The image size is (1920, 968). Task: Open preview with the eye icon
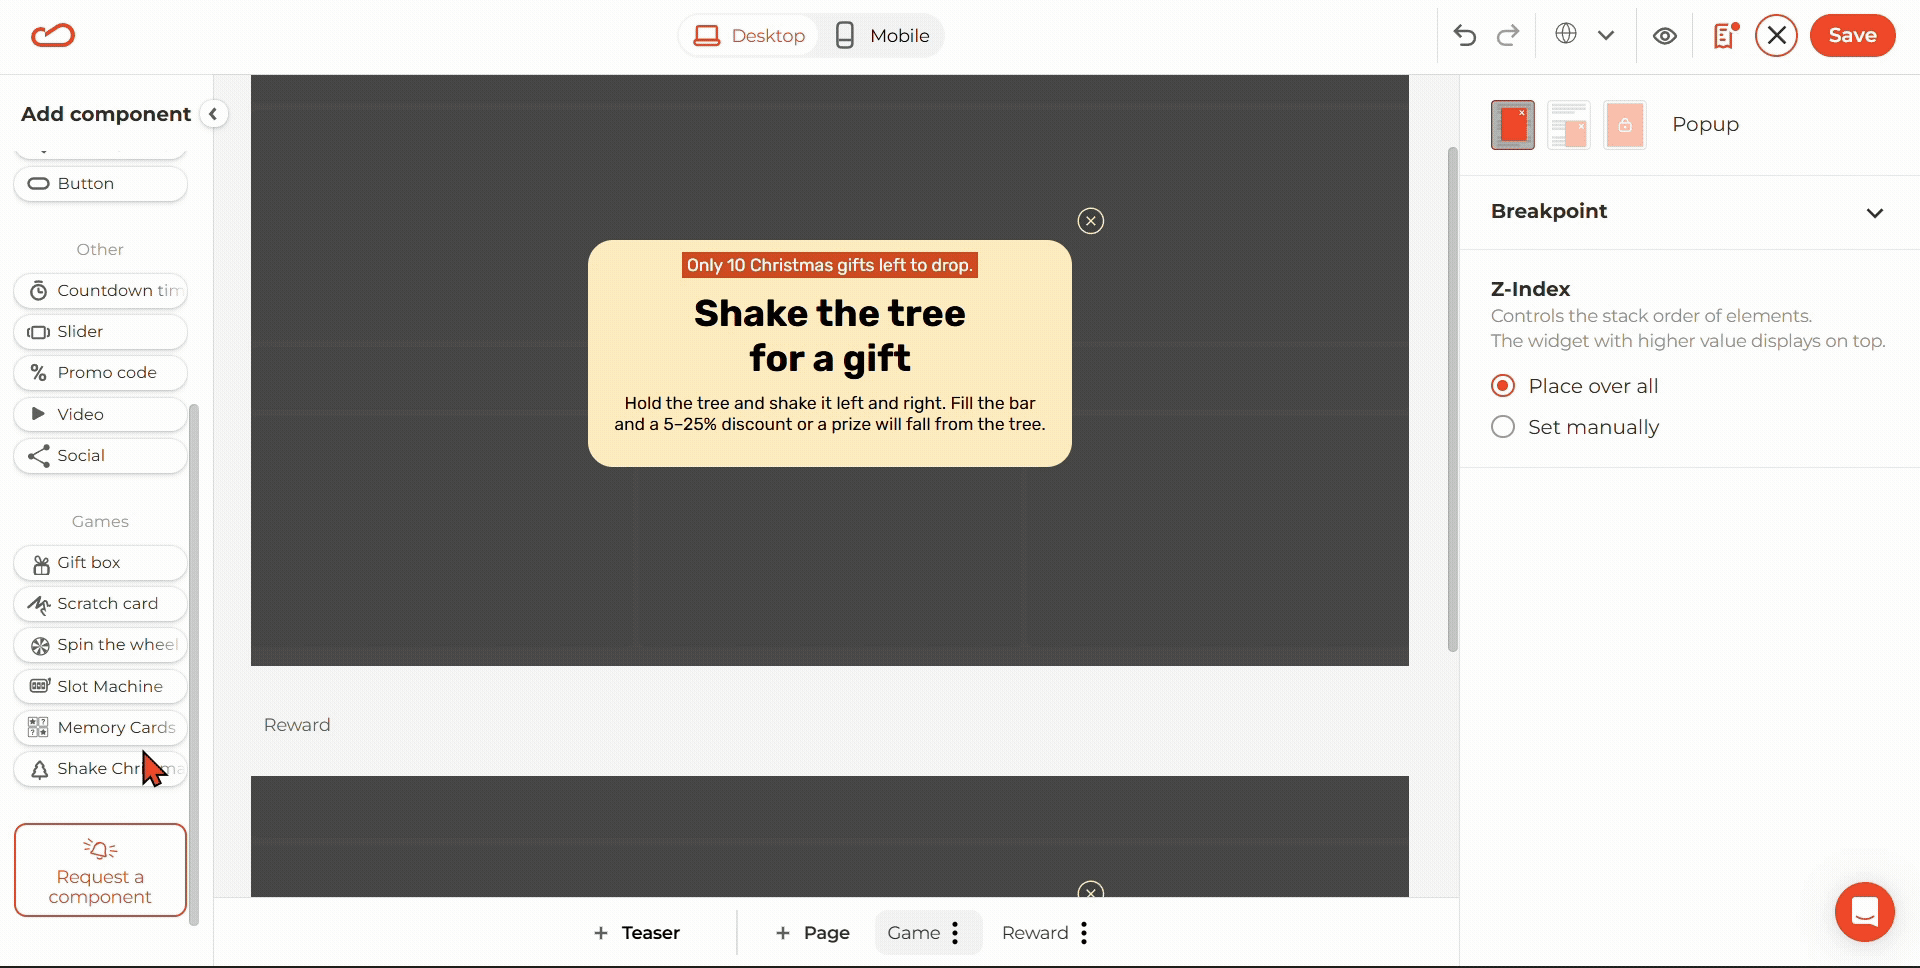point(1665,36)
